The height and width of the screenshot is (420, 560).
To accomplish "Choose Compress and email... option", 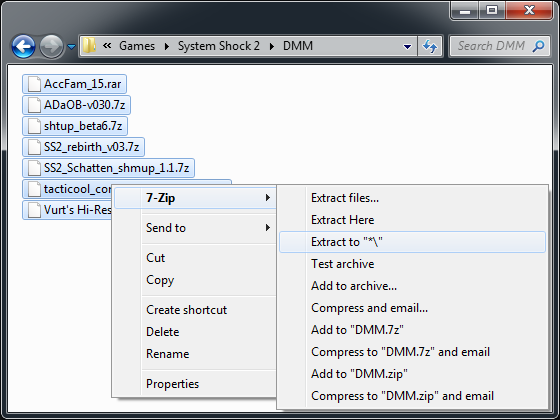I will (412, 308).
